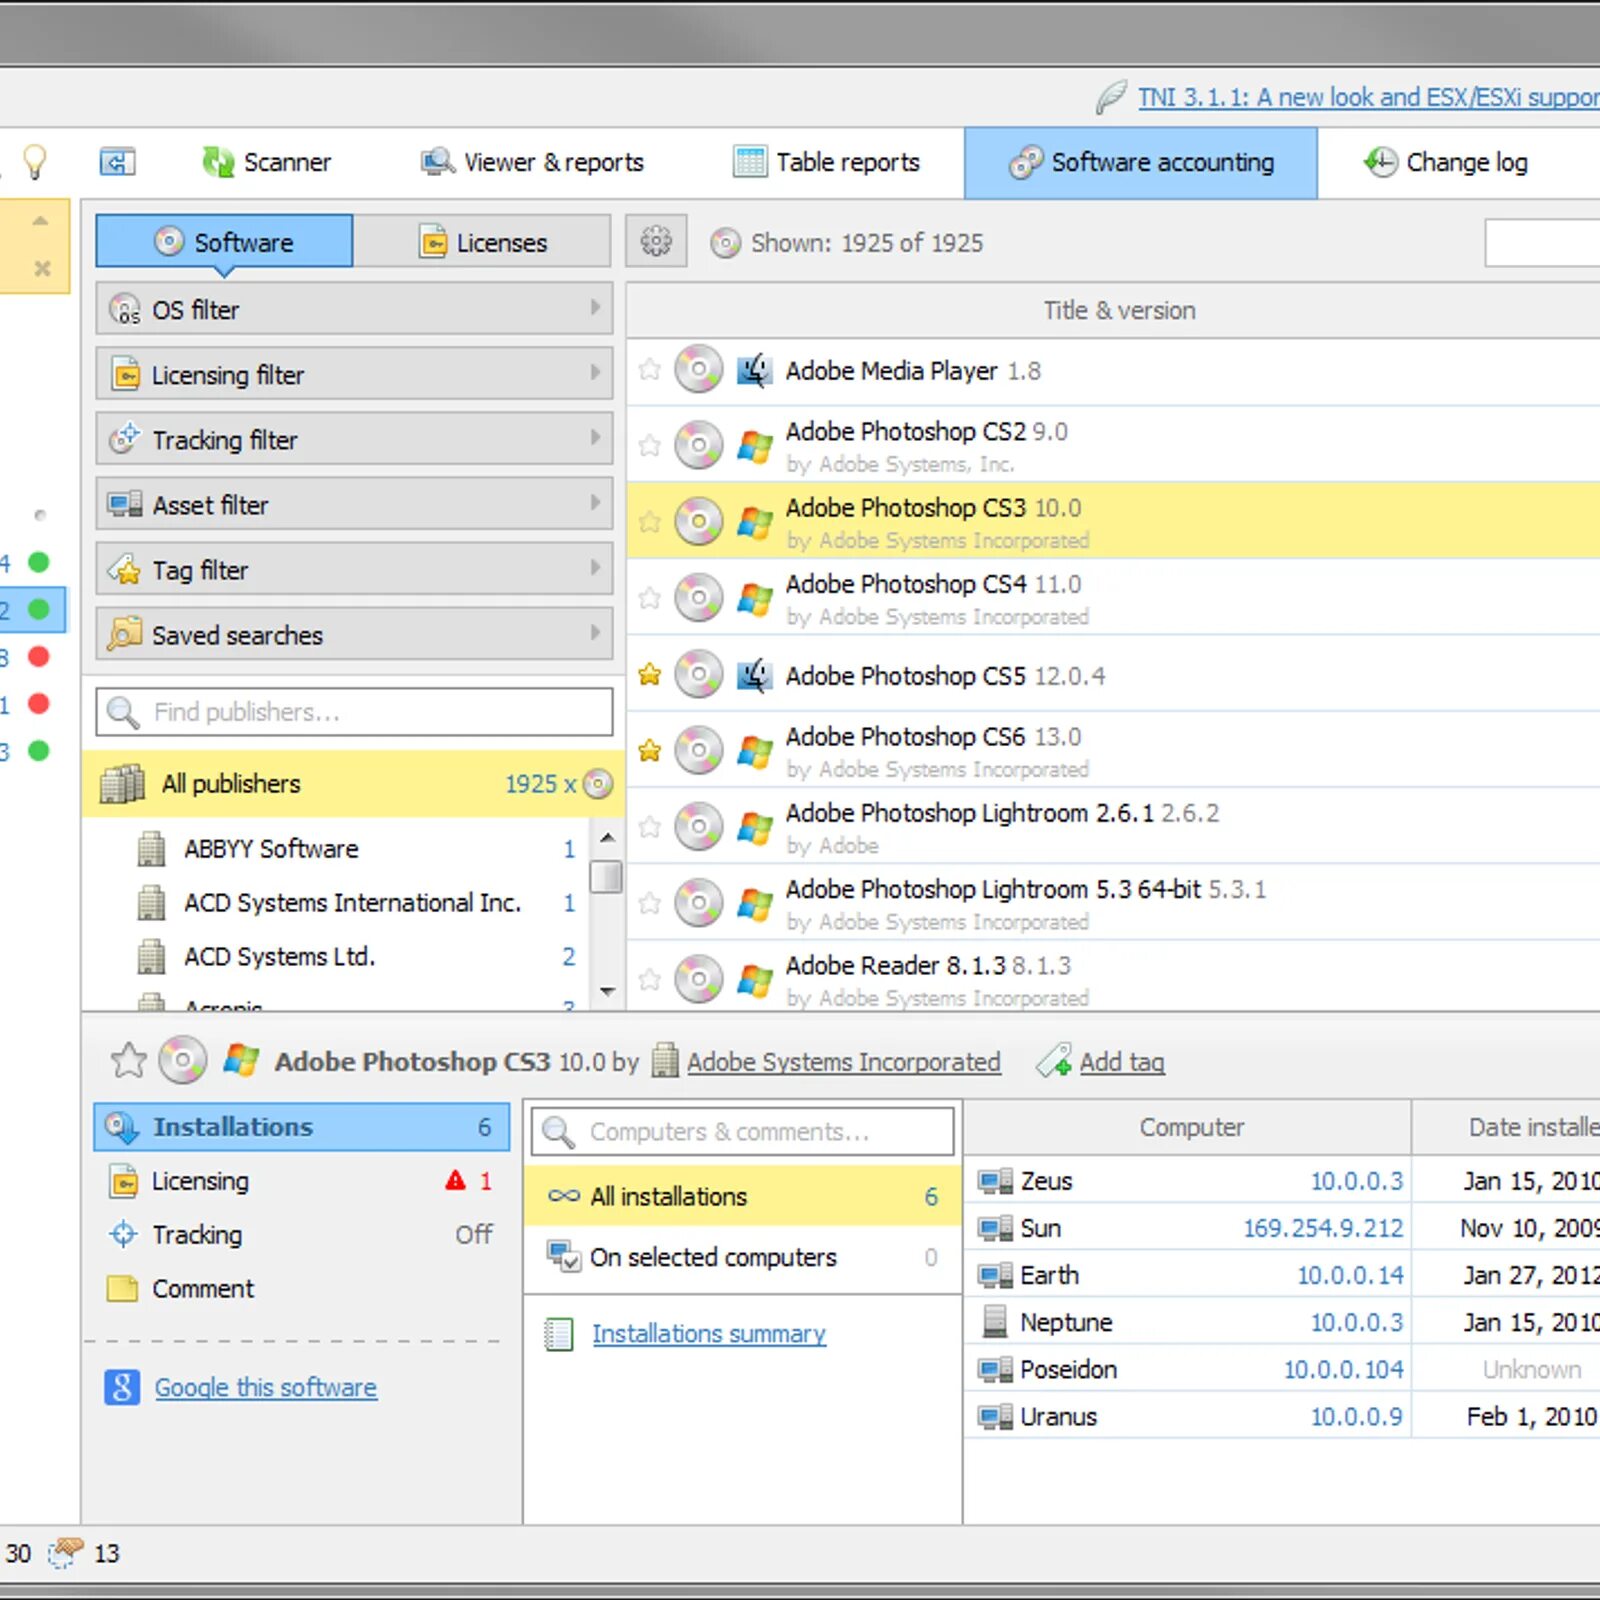This screenshot has width=1600, height=1600.
Task: Toggle favorite star for Adobe Photoshop CS4
Action: click(650, 598)
